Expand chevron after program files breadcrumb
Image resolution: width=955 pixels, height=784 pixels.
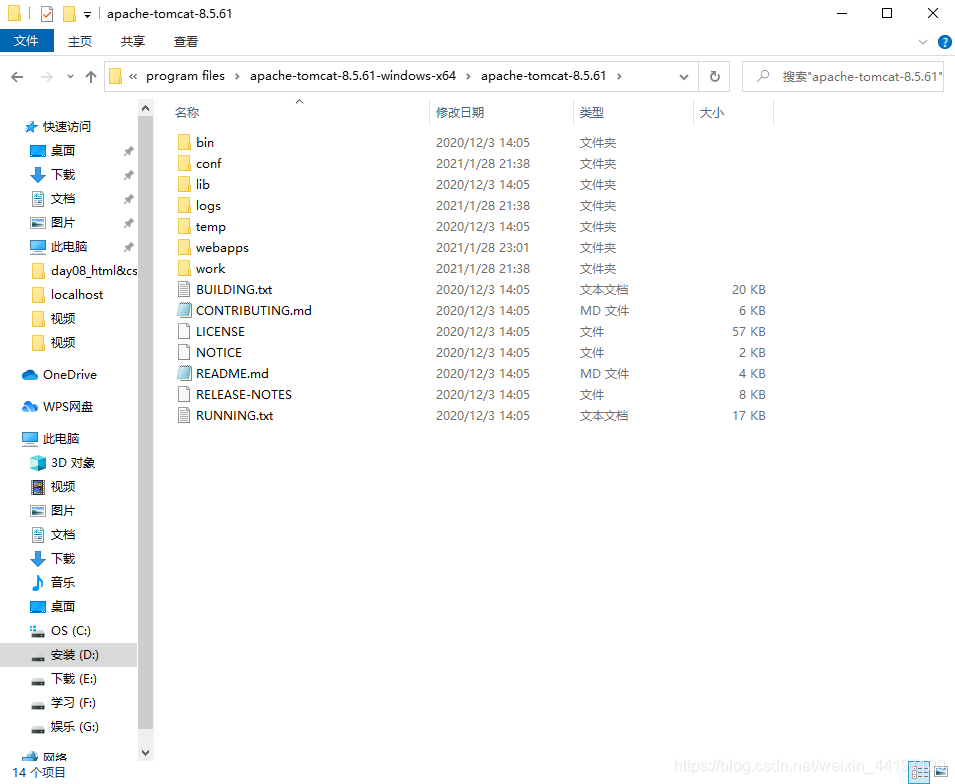point(237,76)
